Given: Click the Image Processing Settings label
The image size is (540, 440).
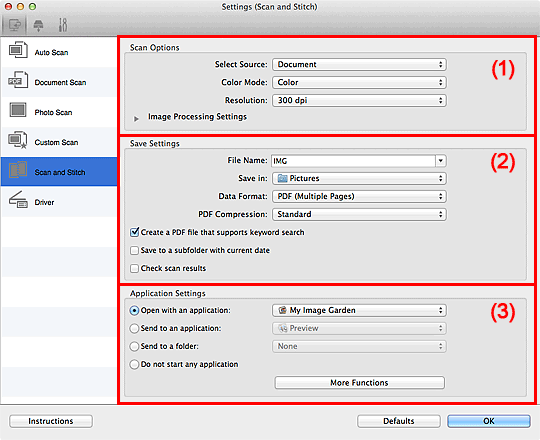Looking at the screenshot, I should (x=197, y=117).
